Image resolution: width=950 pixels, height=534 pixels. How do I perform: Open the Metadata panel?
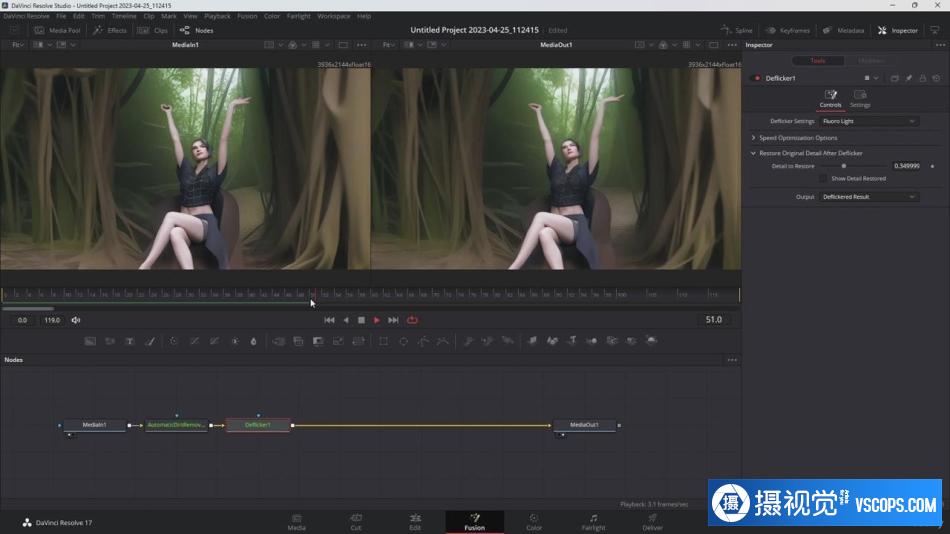click(843, 30)
